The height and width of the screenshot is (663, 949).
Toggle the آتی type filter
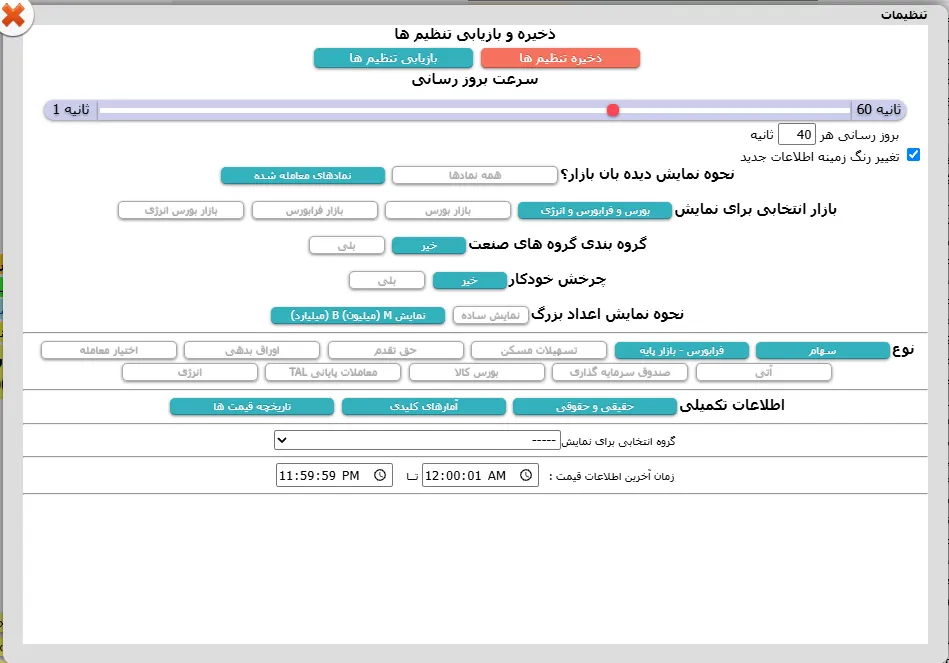(x=764, y=372)
